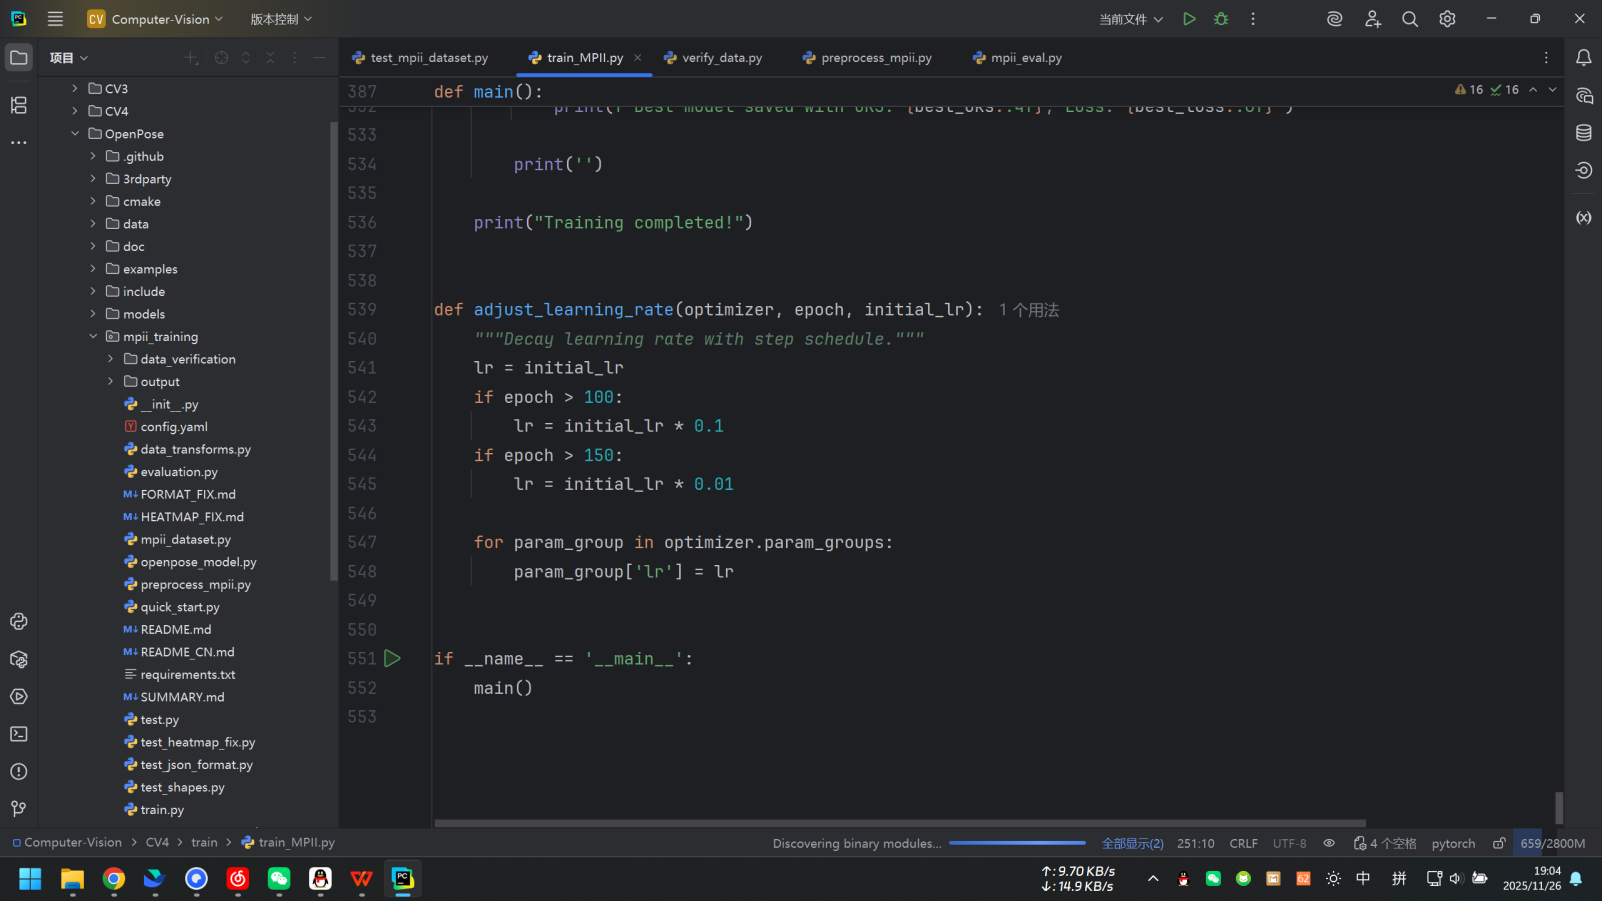The image size is (1602, 902).
Task: Click the pytorch interpreter in status bar
Action: point(1453,843)
